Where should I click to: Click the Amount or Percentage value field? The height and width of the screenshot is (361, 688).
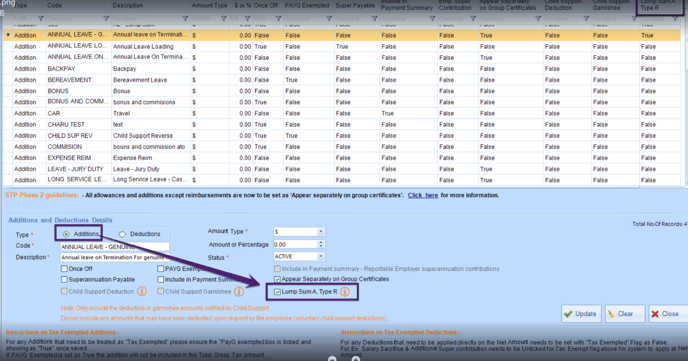(294, 244)
